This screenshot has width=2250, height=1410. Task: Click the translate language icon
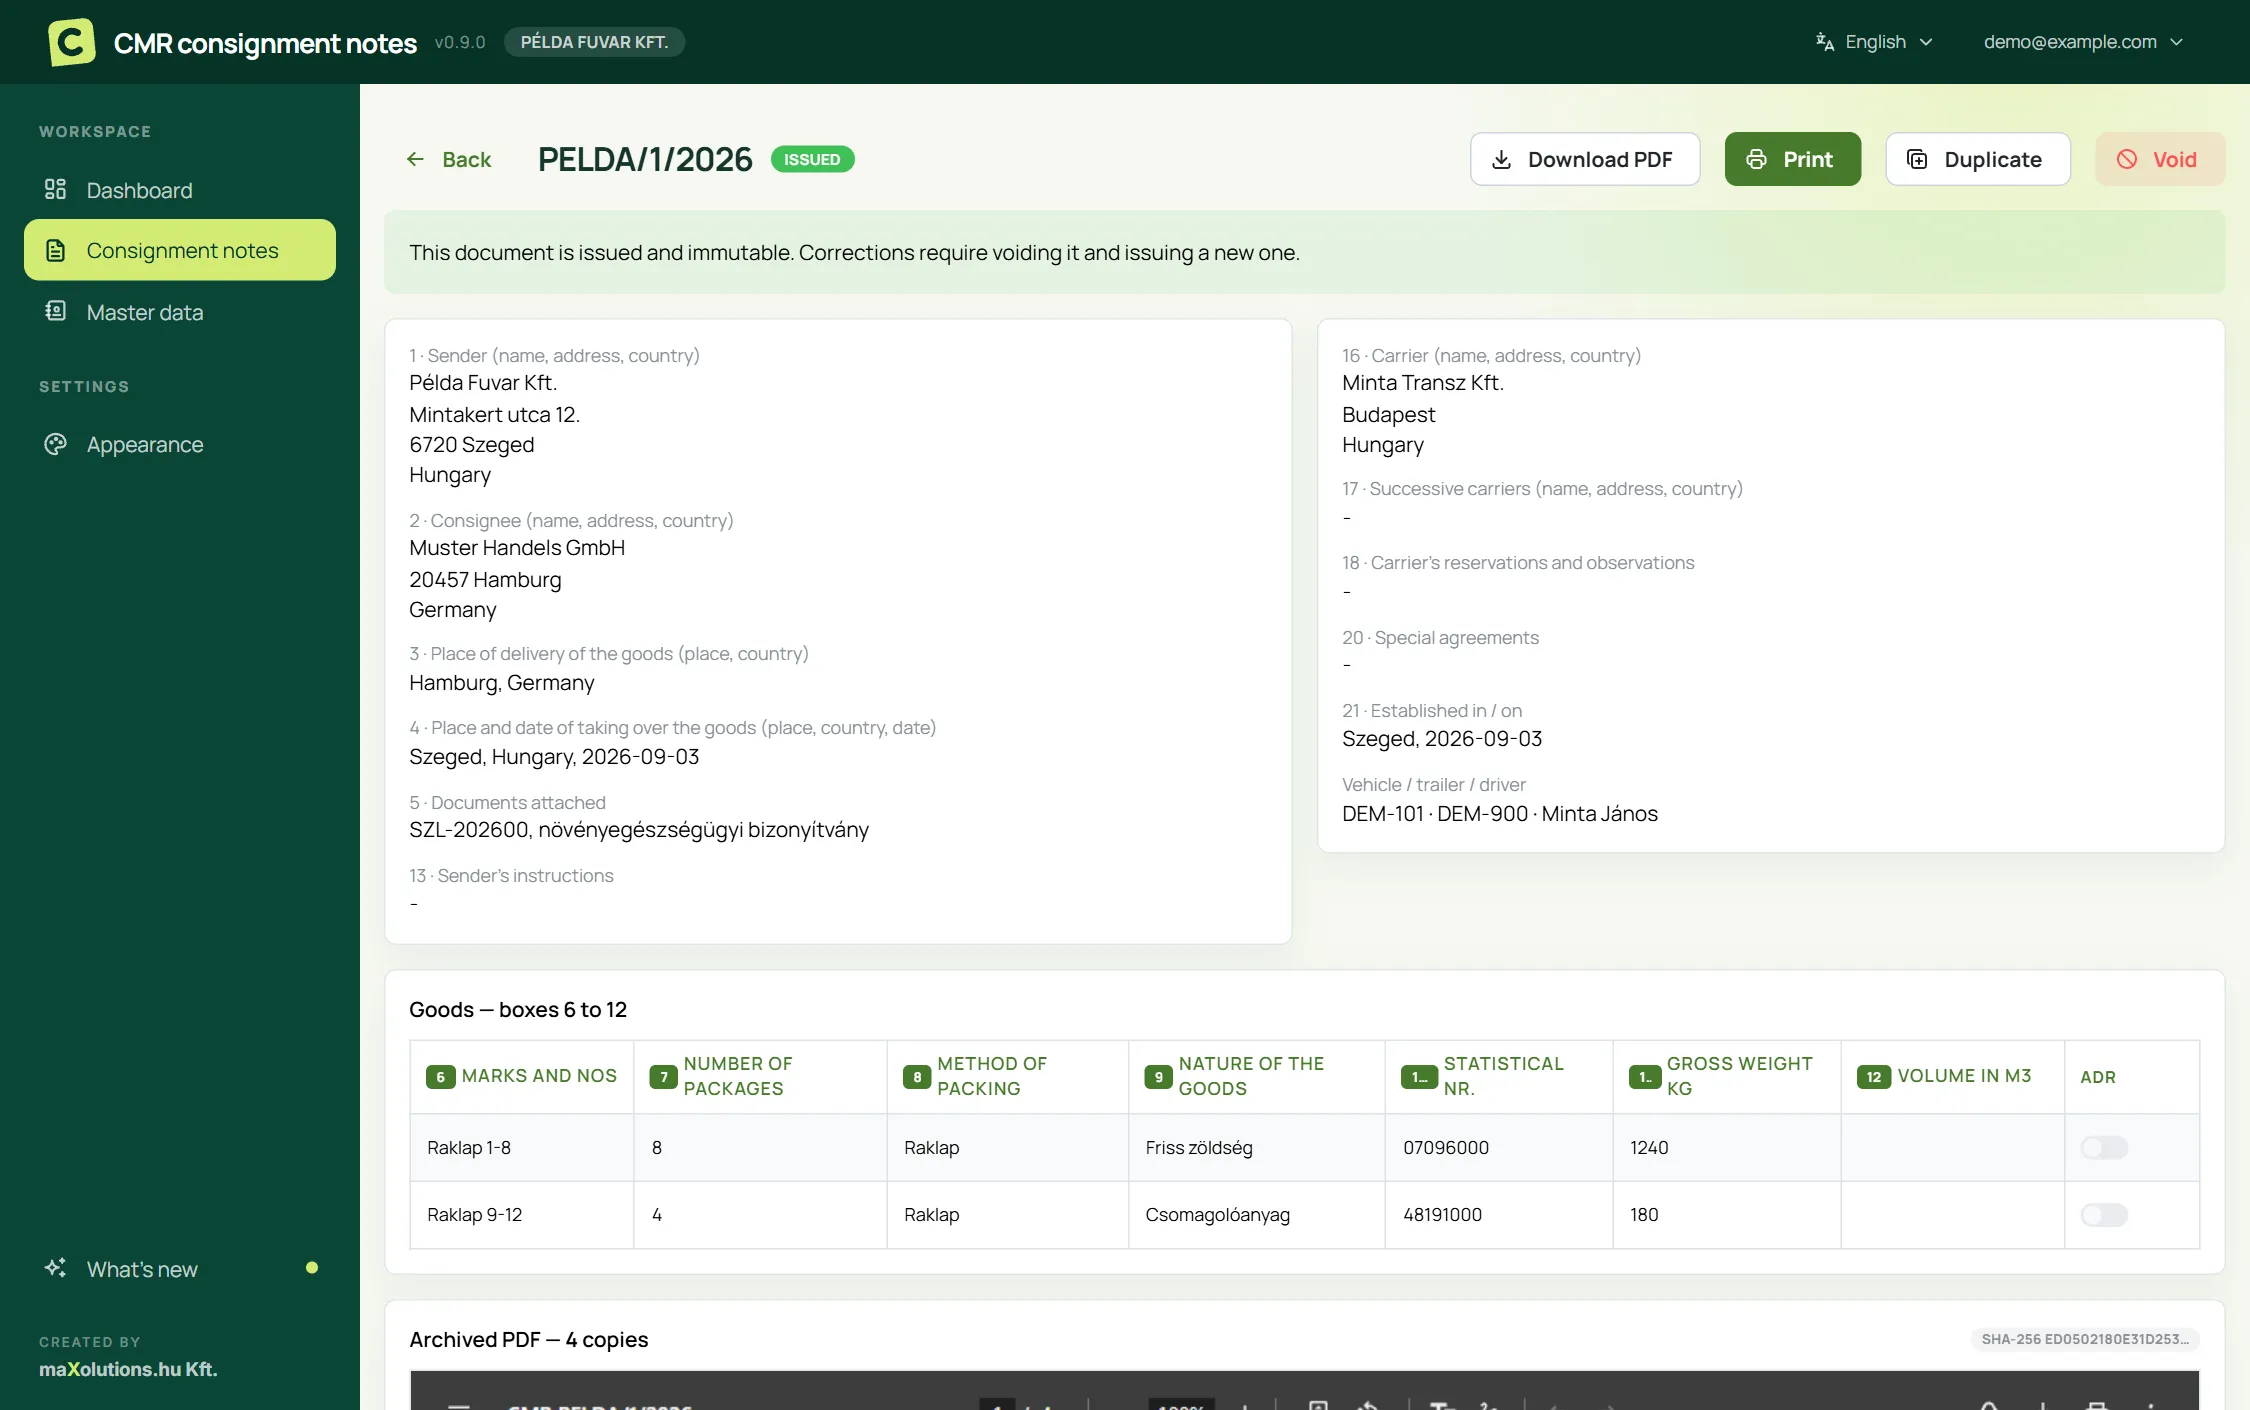(1825, 42)
